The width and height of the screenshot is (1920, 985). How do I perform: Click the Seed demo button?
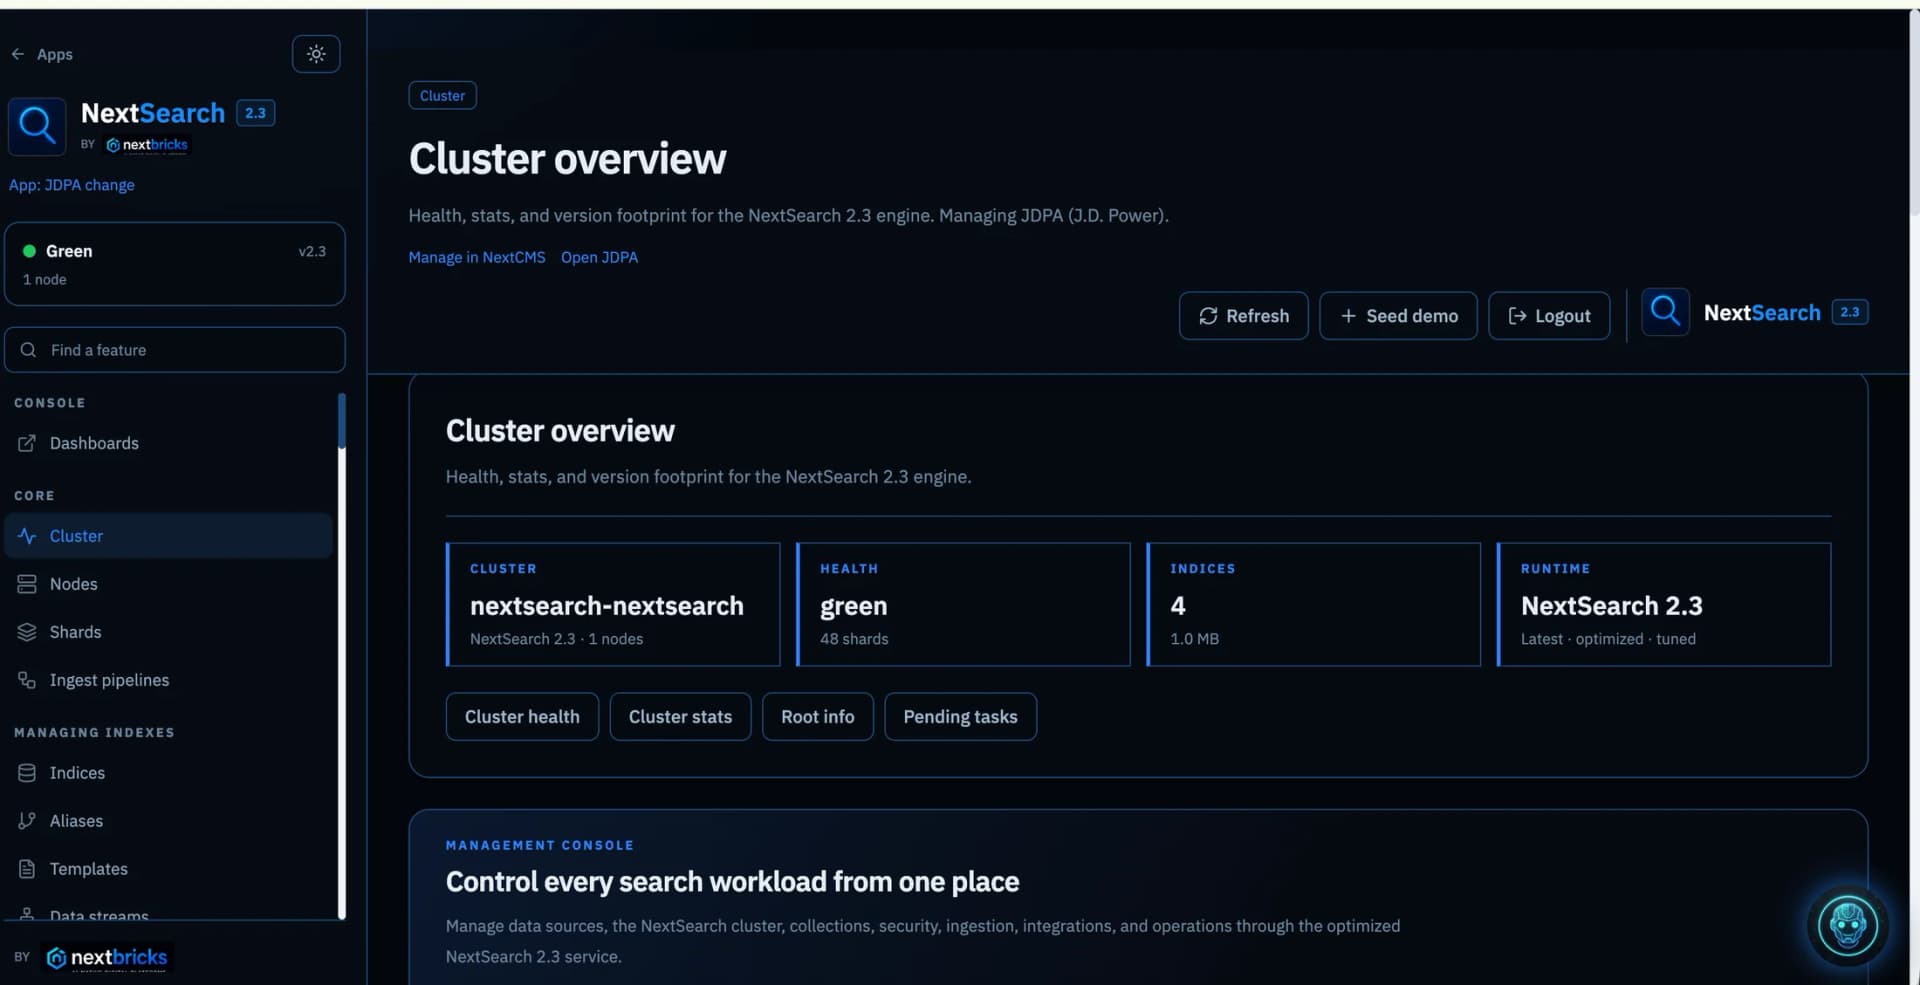pyautogui.click(x=1398, y=316)
